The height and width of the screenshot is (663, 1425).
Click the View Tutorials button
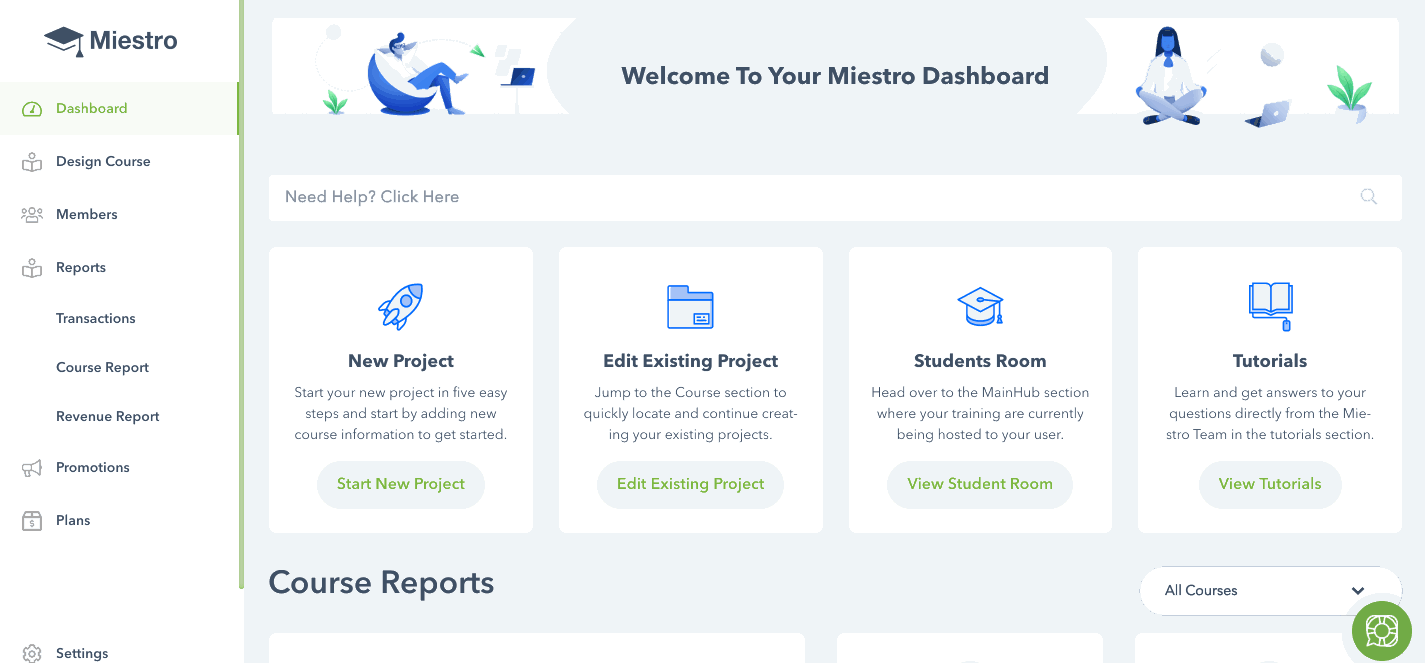click(1270, 484)
